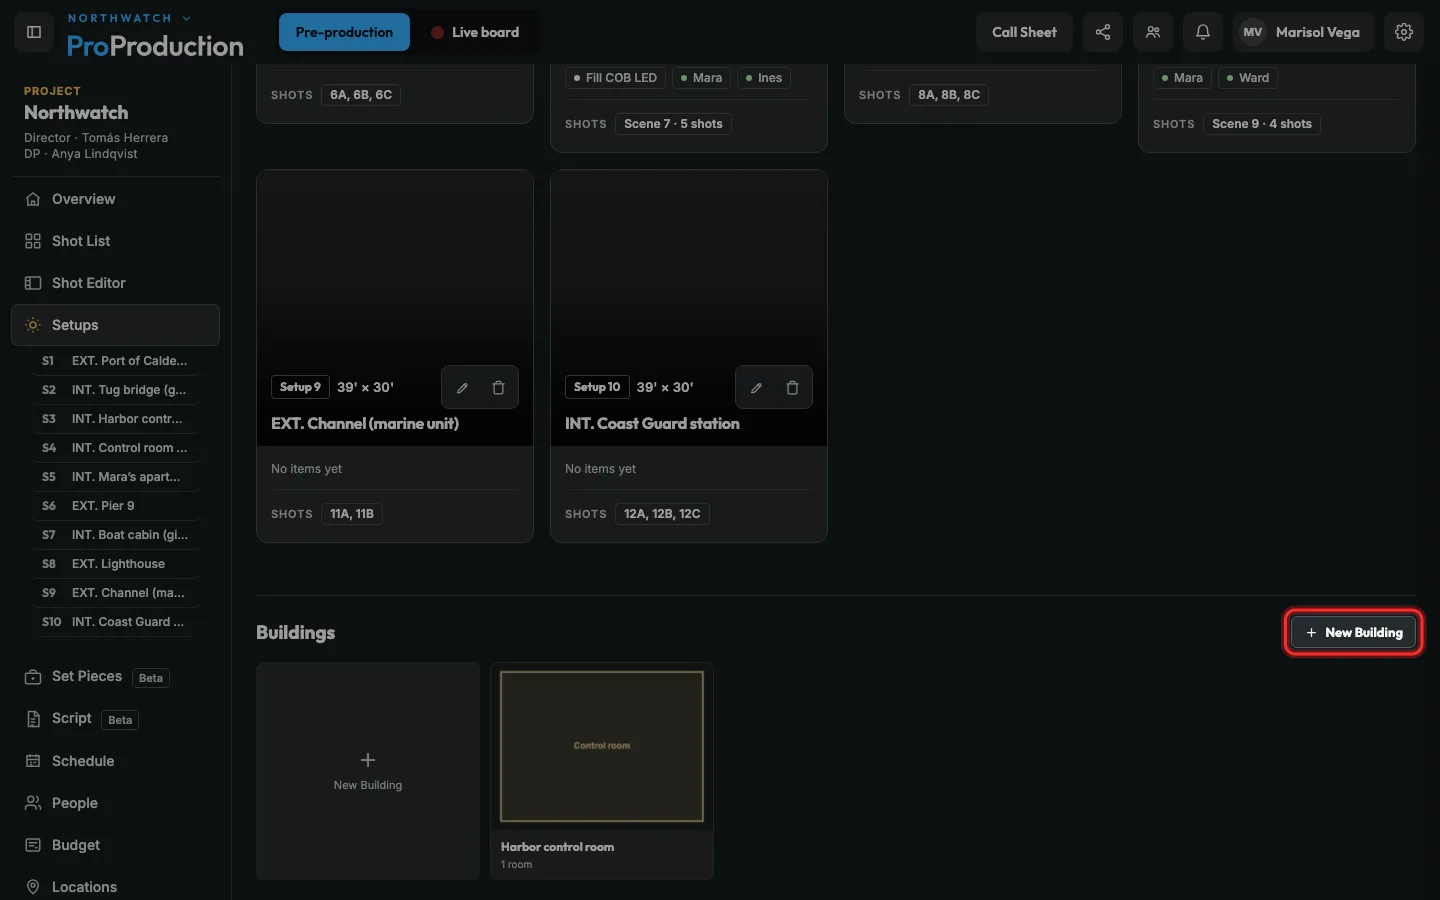Collapse the sidebar panel icon

33,32
